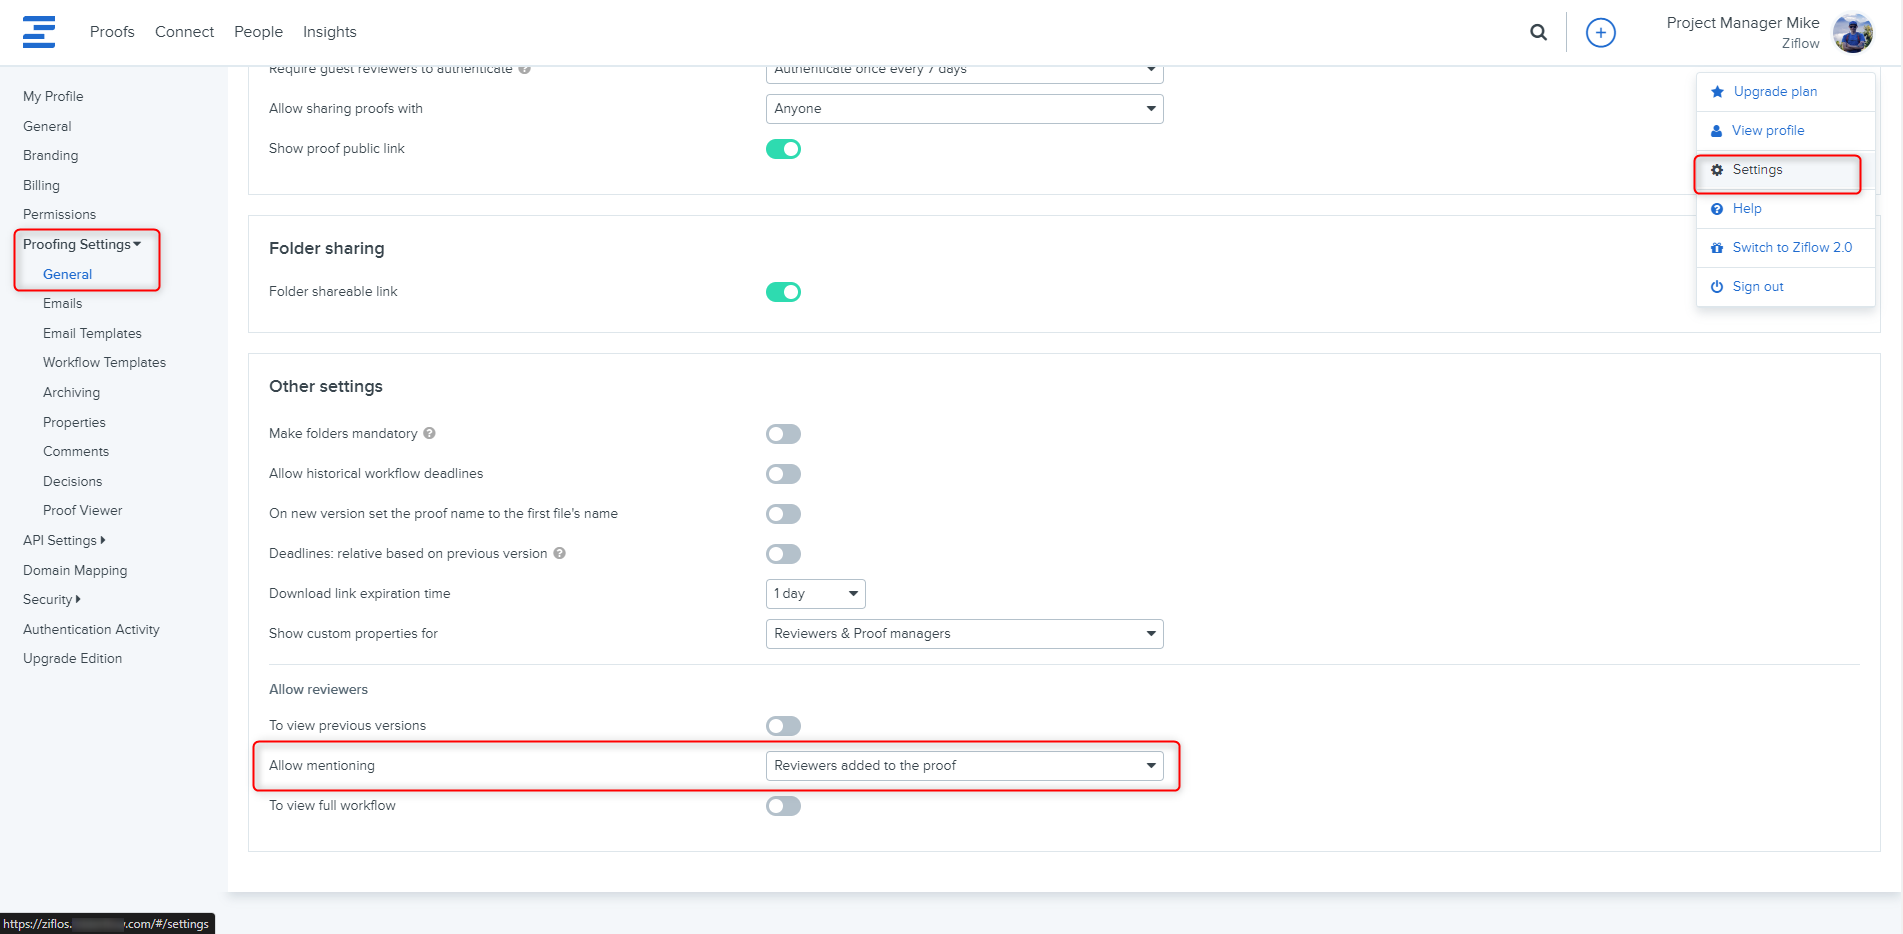The height and width of the screenshot is (934, 1903).
Task: Expand Security section in sidebar
Action: point(52,599)
